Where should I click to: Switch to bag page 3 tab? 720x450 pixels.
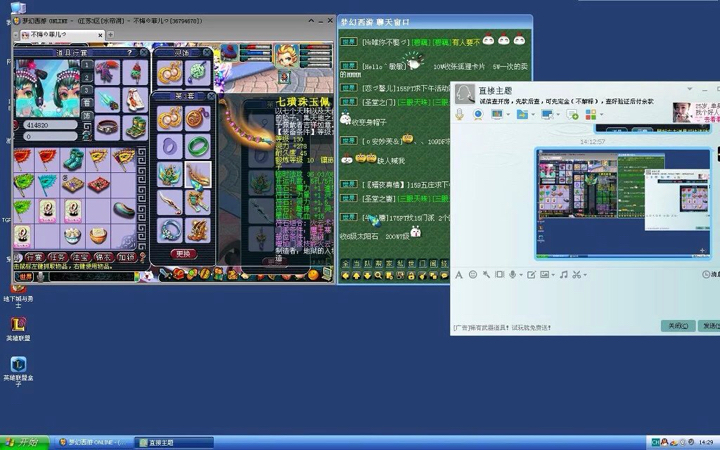[x=86, y=90]
